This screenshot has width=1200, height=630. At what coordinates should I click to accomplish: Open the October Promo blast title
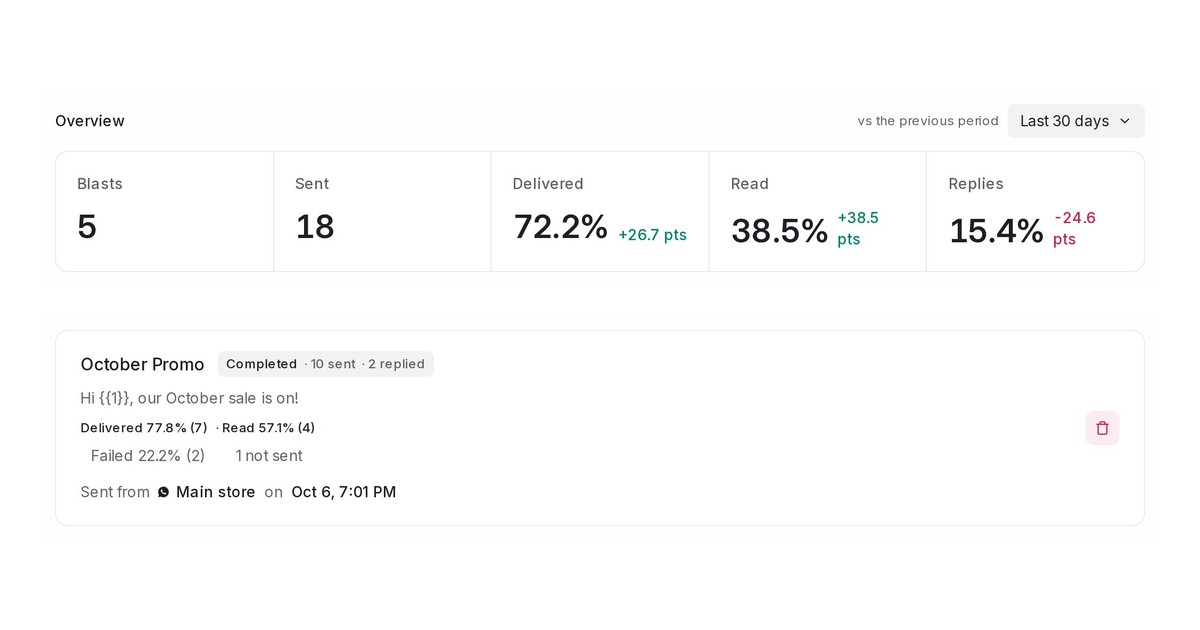click(x=142, y=364)
